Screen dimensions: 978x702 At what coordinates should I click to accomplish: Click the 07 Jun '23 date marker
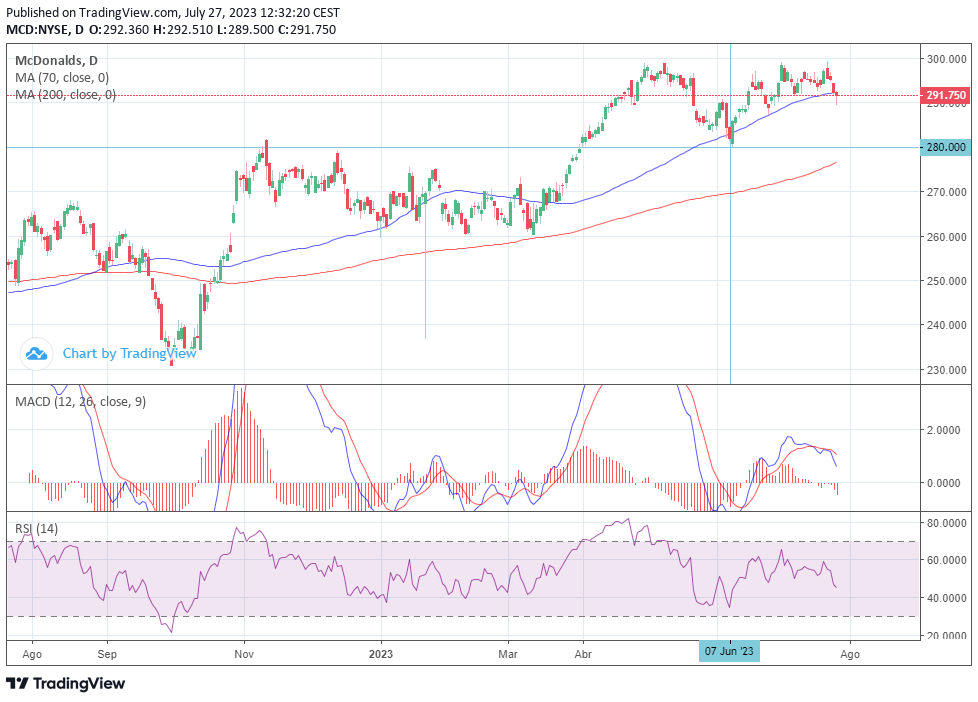click(729, 651)
